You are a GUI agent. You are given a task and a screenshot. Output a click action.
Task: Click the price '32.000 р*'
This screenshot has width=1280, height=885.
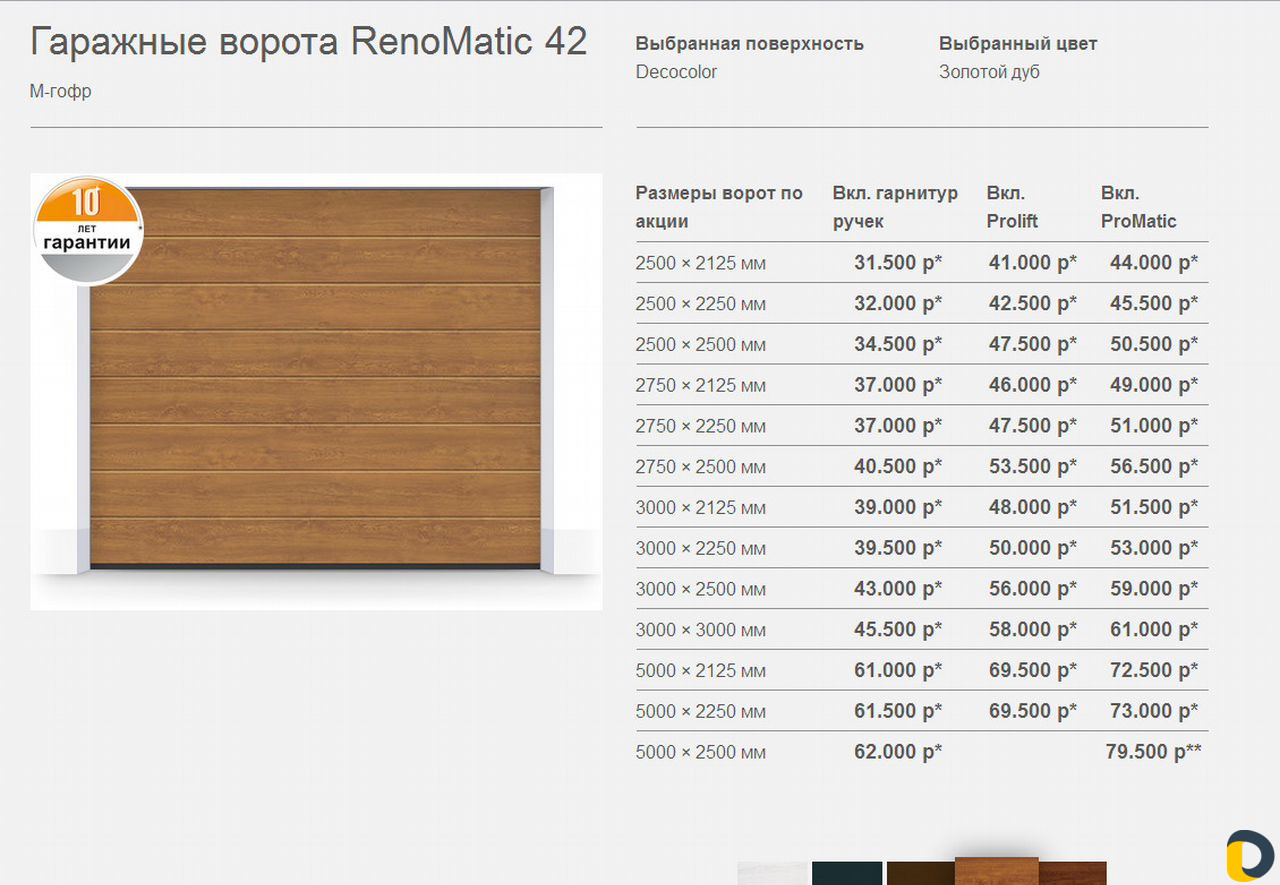click(x=898, y=303)
